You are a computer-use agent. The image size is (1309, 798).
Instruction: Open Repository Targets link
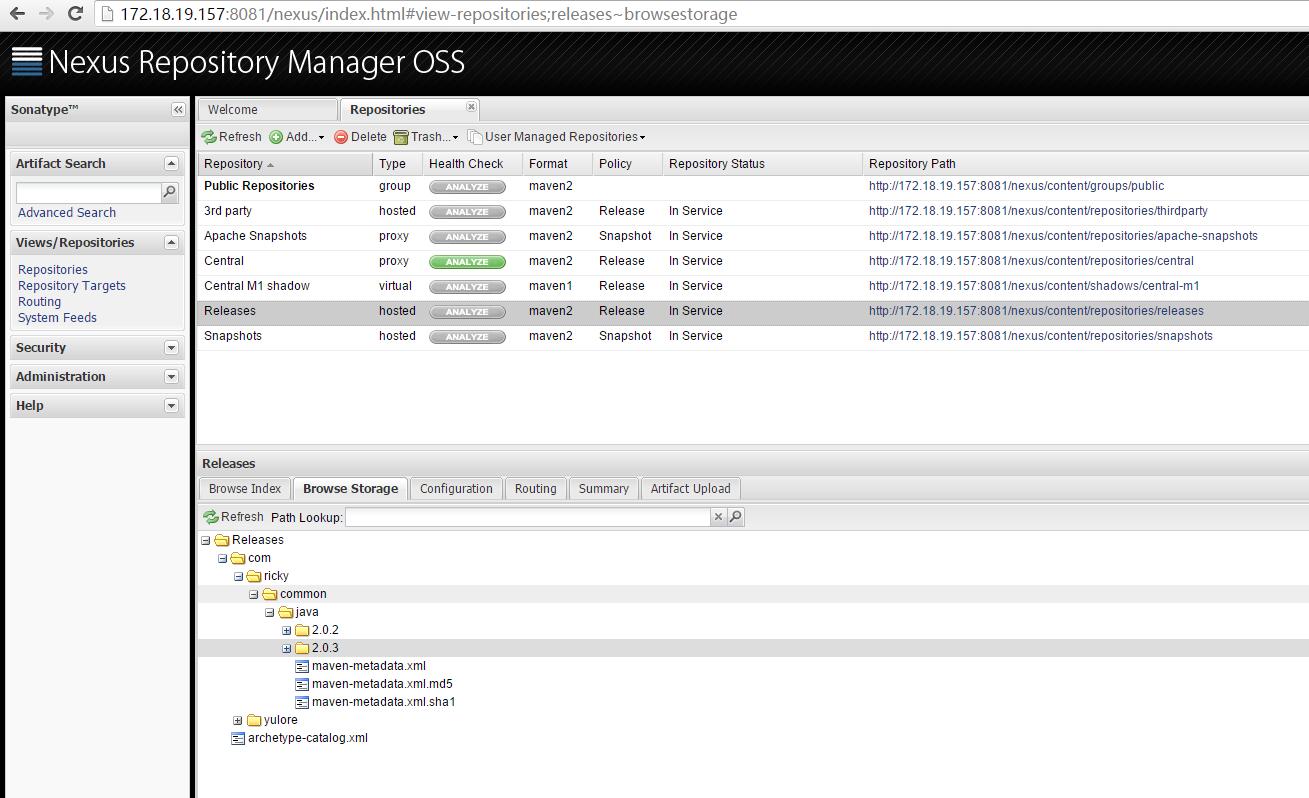tap(72, 286)
